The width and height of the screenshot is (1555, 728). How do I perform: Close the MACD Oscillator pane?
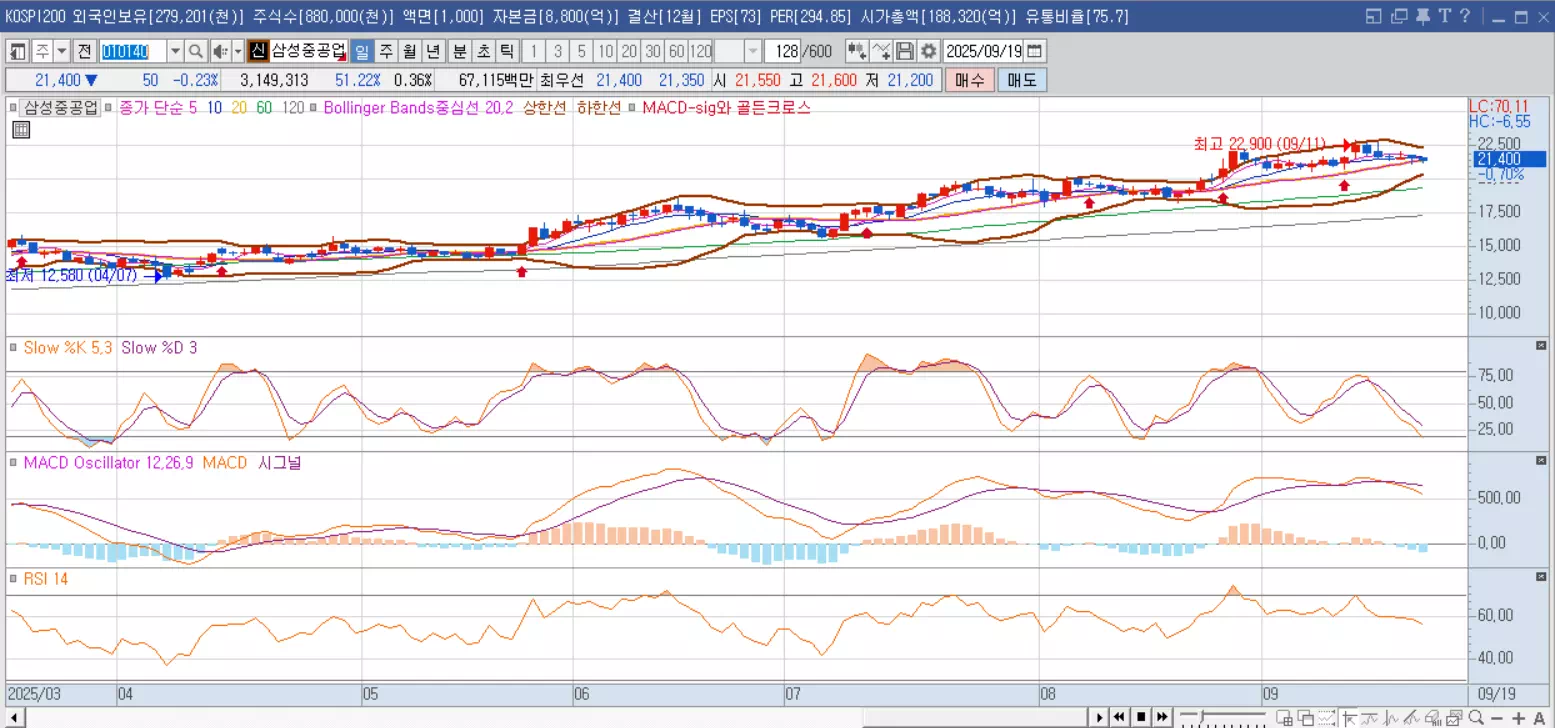1541,460
